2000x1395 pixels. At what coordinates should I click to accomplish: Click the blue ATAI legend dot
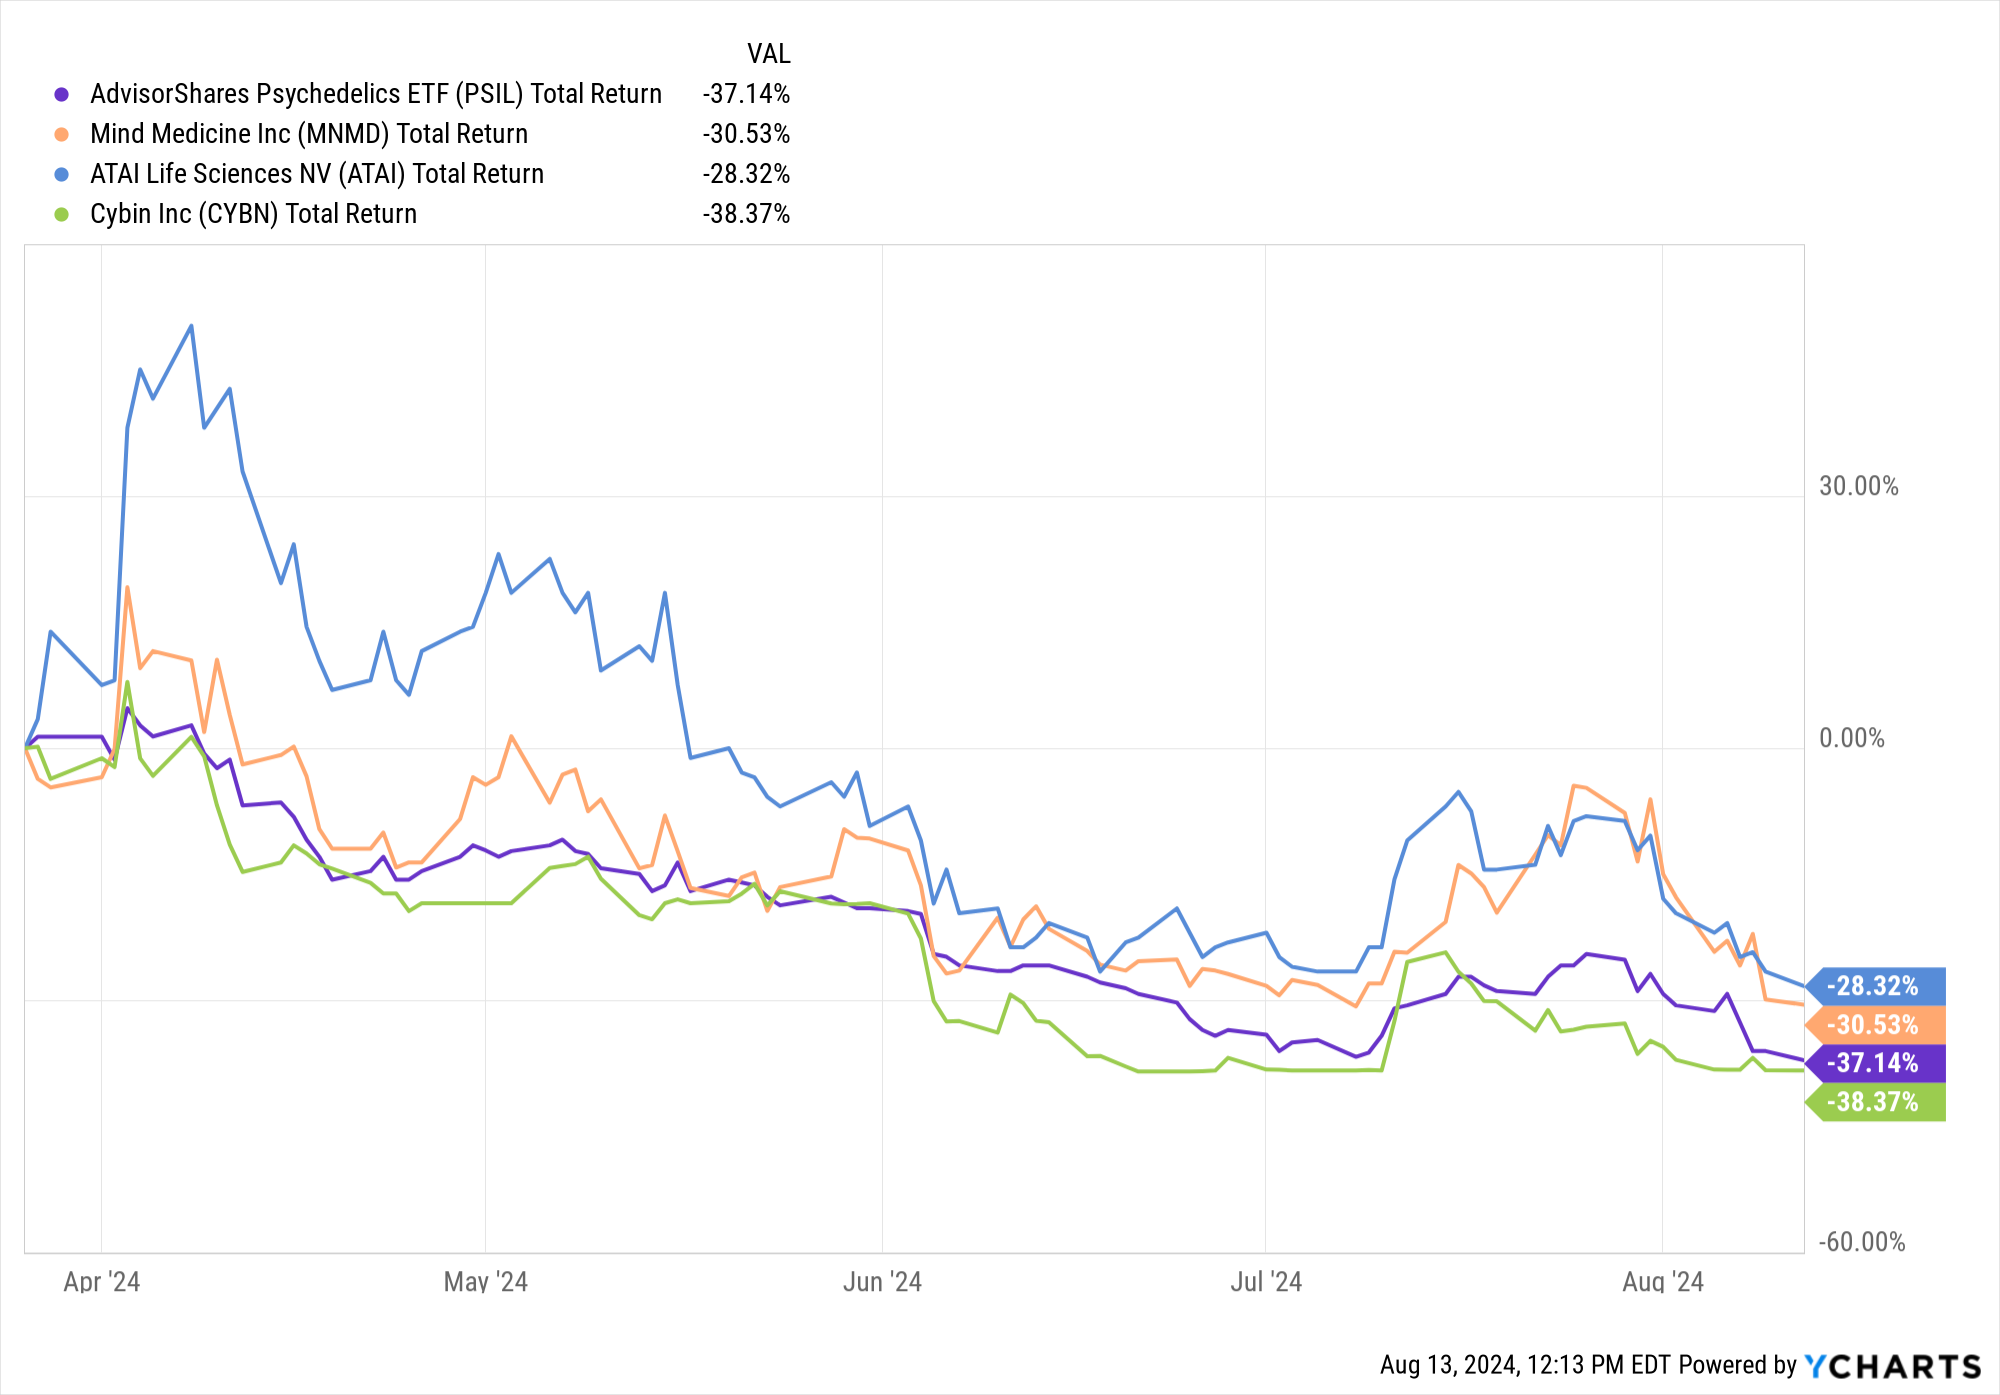[62, 174]
